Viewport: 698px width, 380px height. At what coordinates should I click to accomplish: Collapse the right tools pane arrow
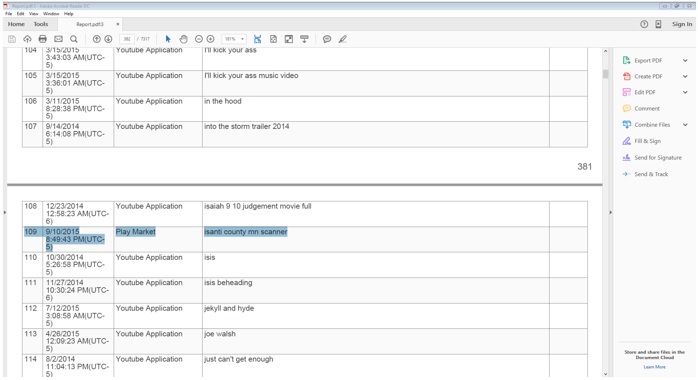point(610,213)
